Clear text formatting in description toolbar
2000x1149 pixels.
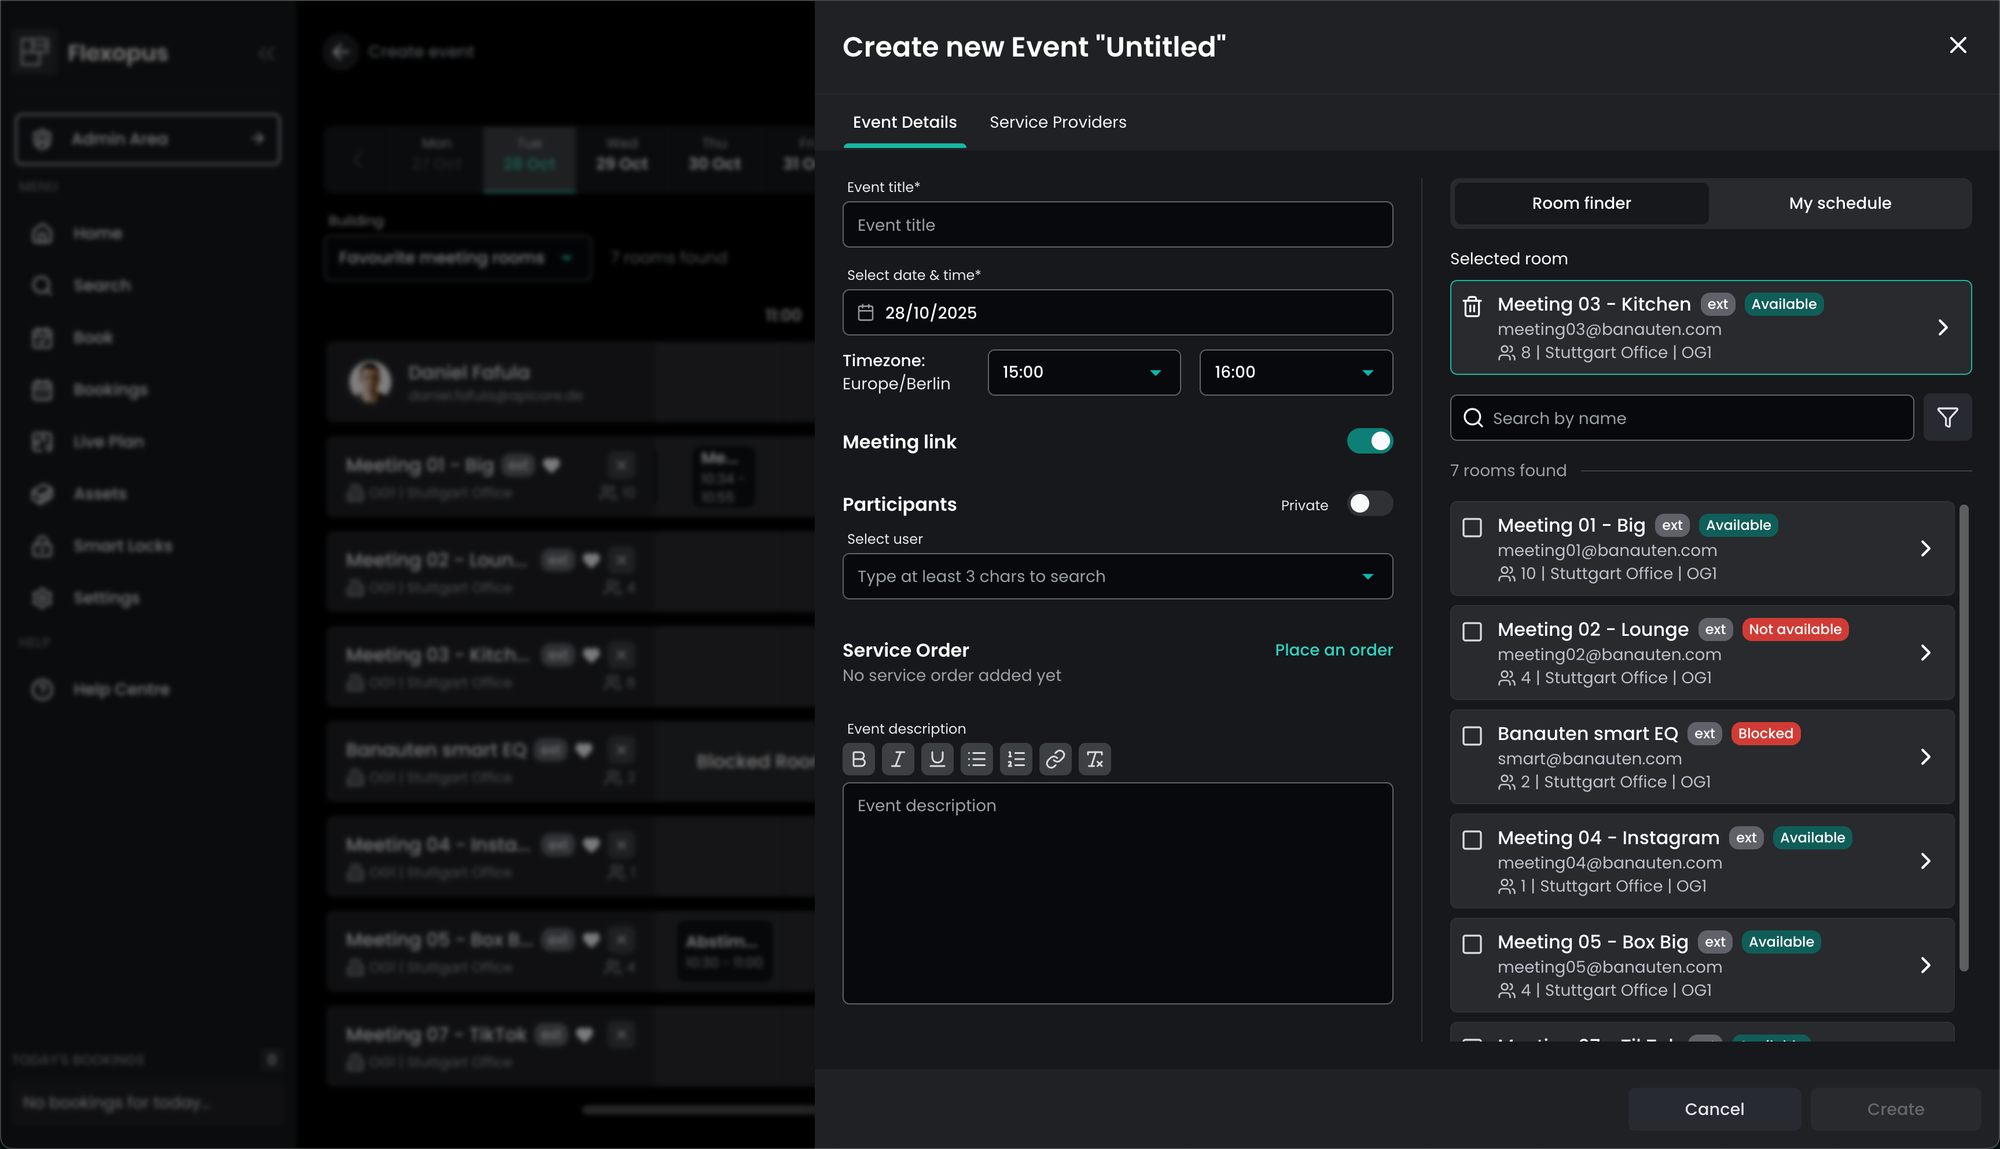pyautogui.click(x=1095, y=759)
